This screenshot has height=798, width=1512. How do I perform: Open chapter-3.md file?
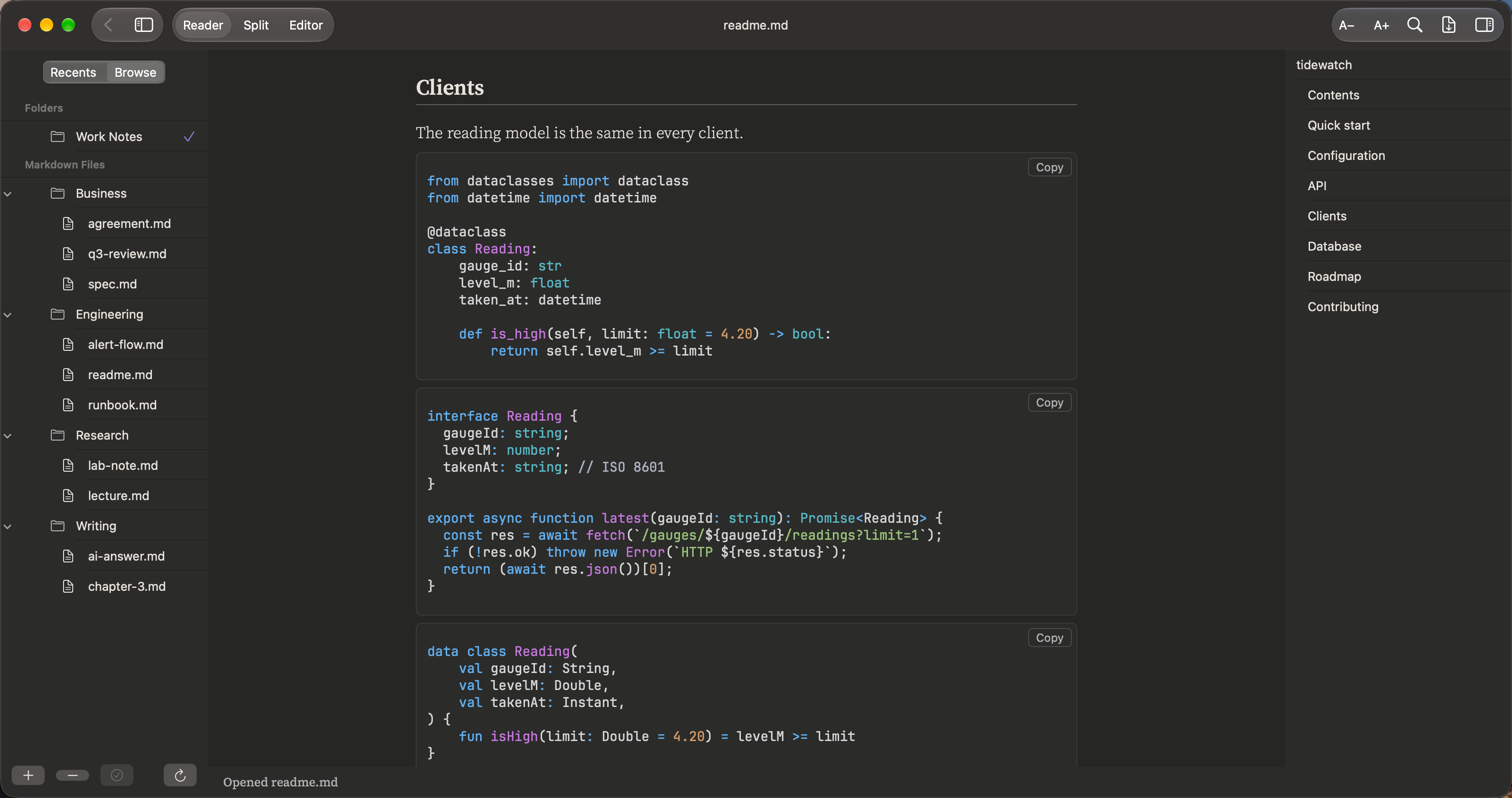pos(126,587)
